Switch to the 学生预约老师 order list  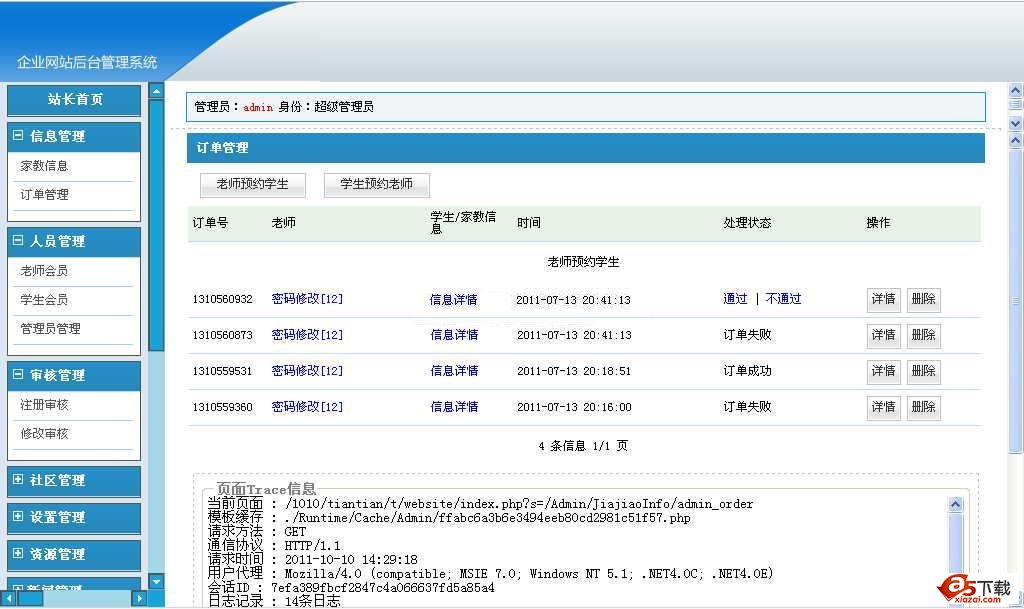tap(376, 184)
